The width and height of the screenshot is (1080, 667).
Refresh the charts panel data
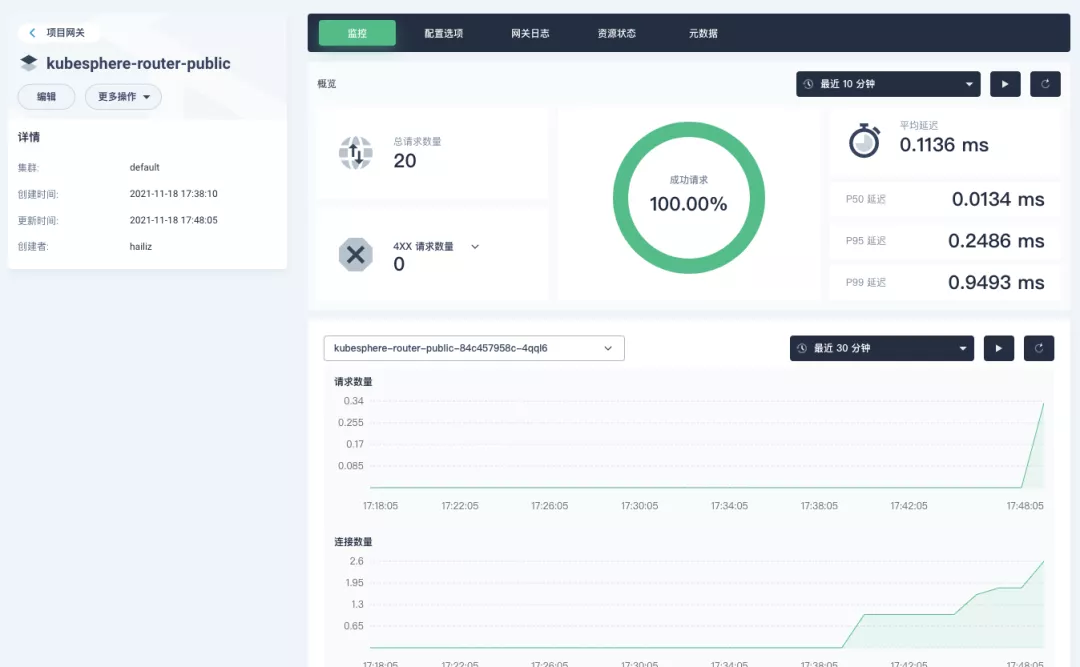[x=1039, y=348]
